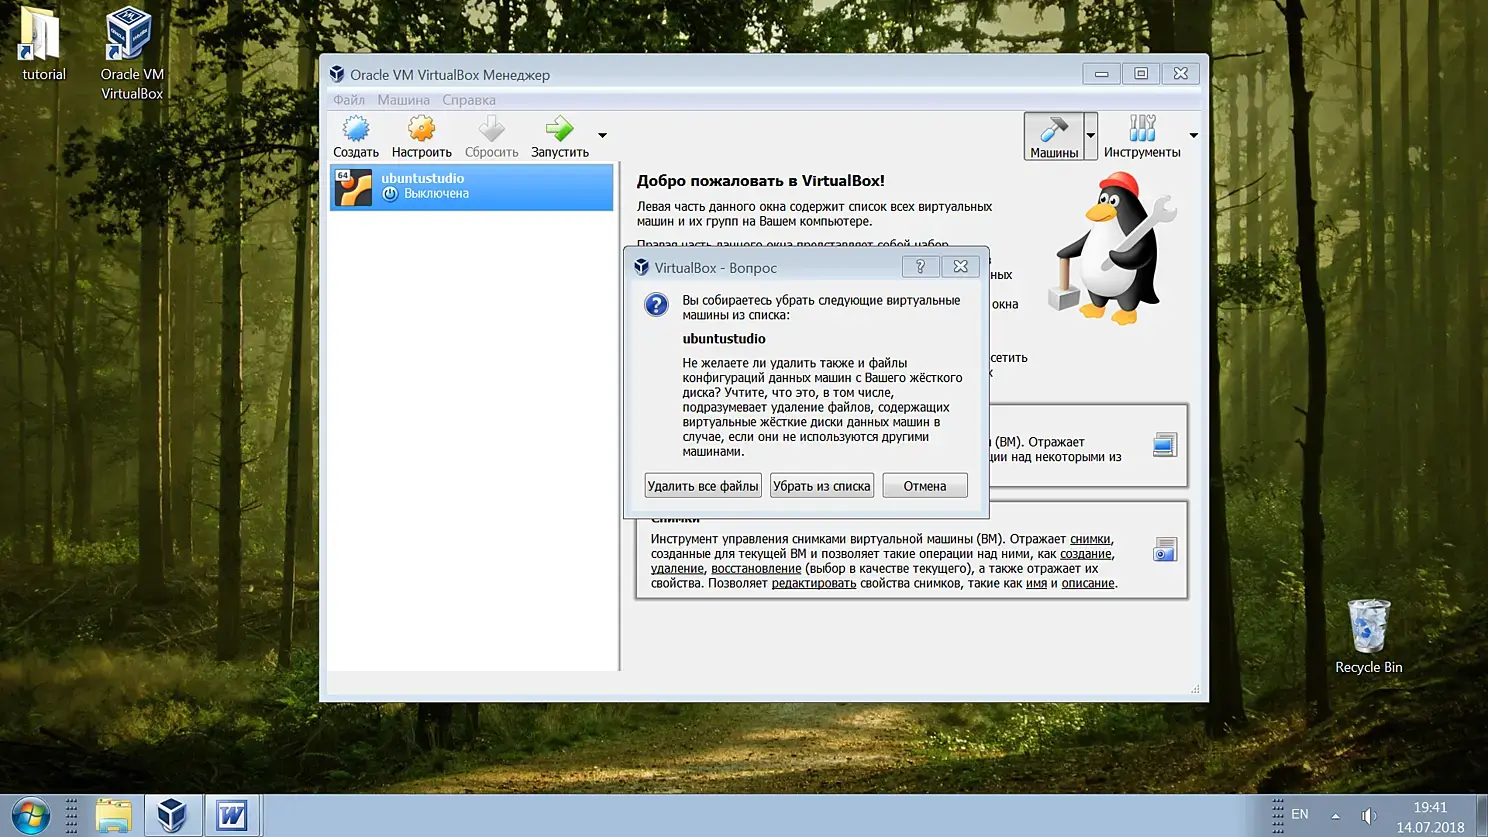Image resolution: width=1488 pixels, height=837 pixels.
Task: Follow the описание hyperlink
Action: [x=1088, y=583]
